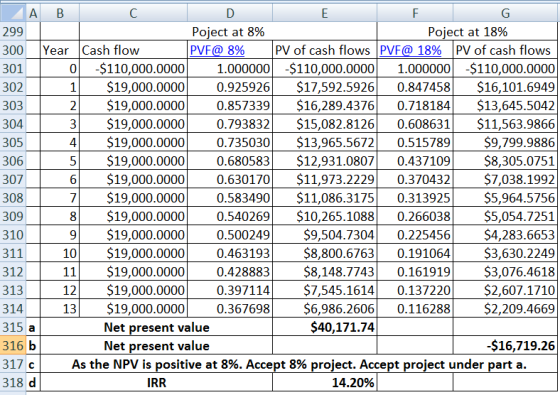Select row 316 header
Viewport: 560px width, 395px height.
[x=13, y=345]
